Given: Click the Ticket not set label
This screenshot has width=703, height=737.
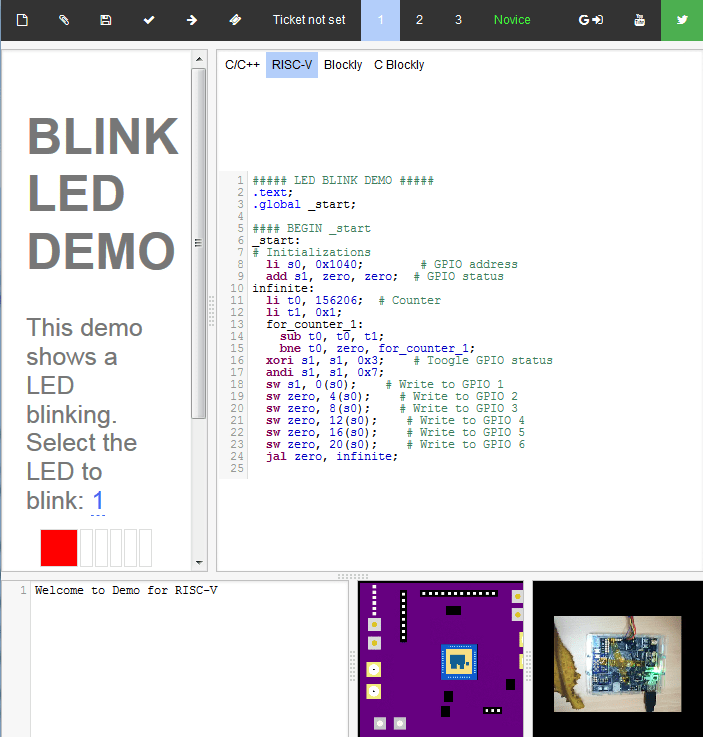Looking at the screenshot, I should point(309,20).
